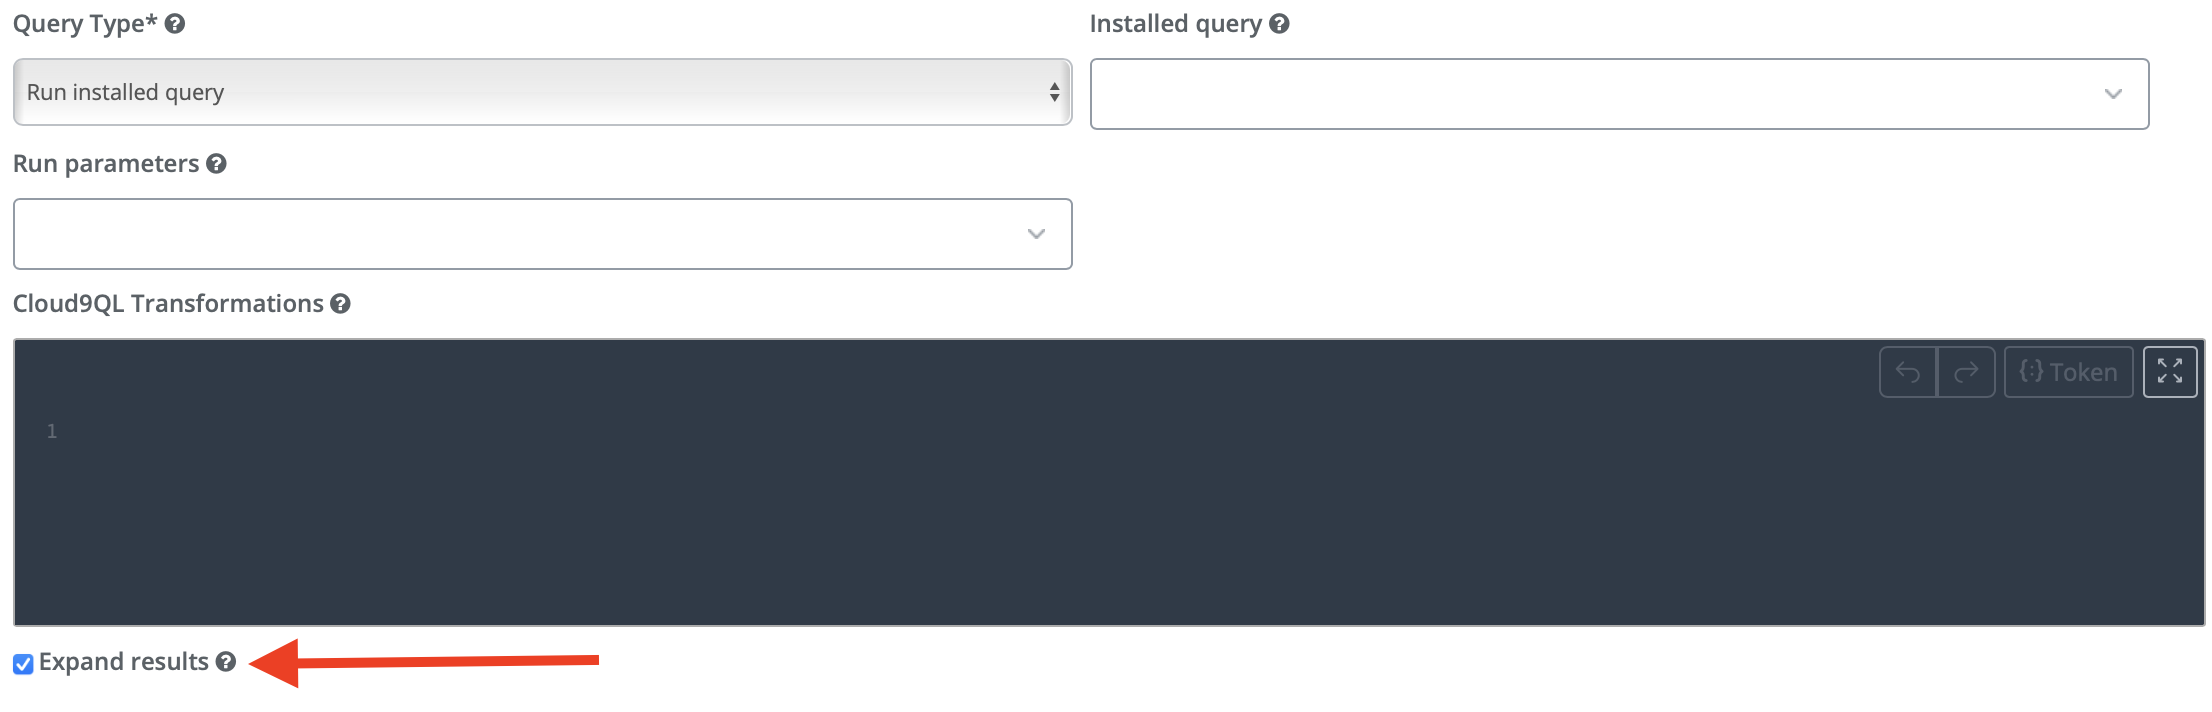Select line number 1 in editor gutter
This screenshot has width=2212, height=712.
pyautogui.click(x=52, y=431)
